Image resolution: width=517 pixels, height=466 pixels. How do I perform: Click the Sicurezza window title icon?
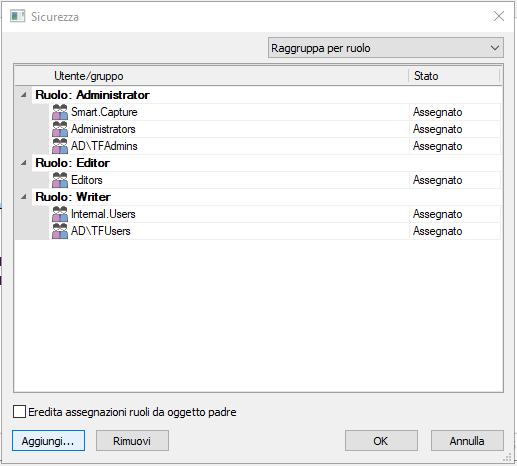coord(18,16)
